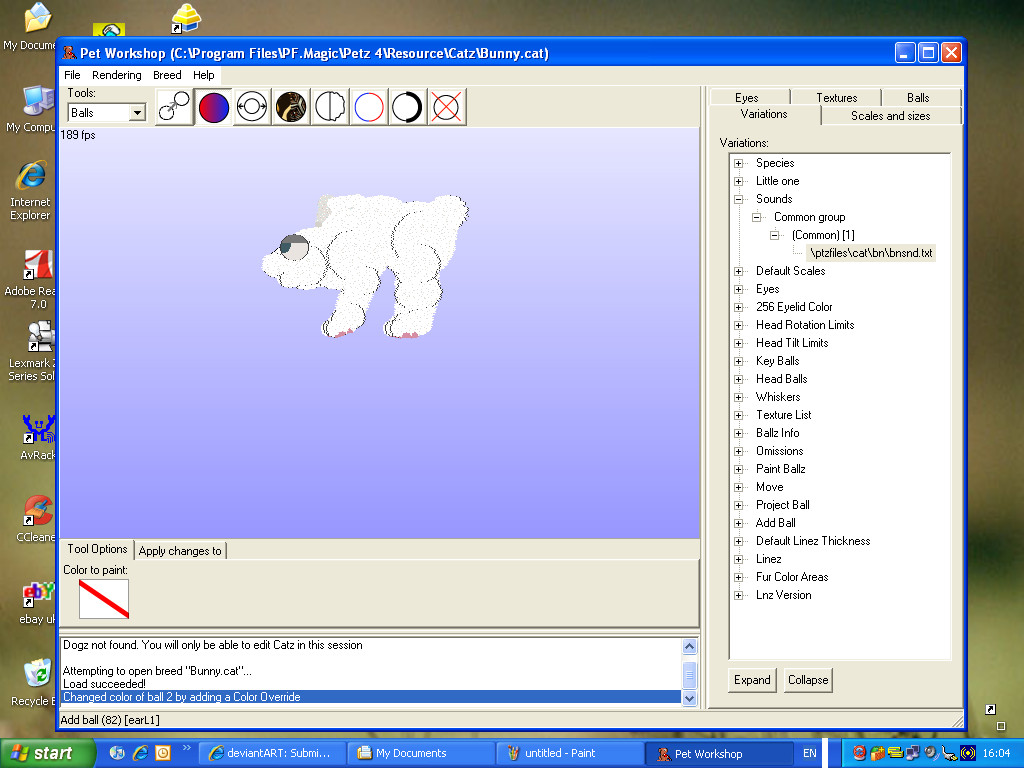Select the red X delete ball tool
Image resolution: width=1024 pixels, height=768 pixels.
(446, 107)
